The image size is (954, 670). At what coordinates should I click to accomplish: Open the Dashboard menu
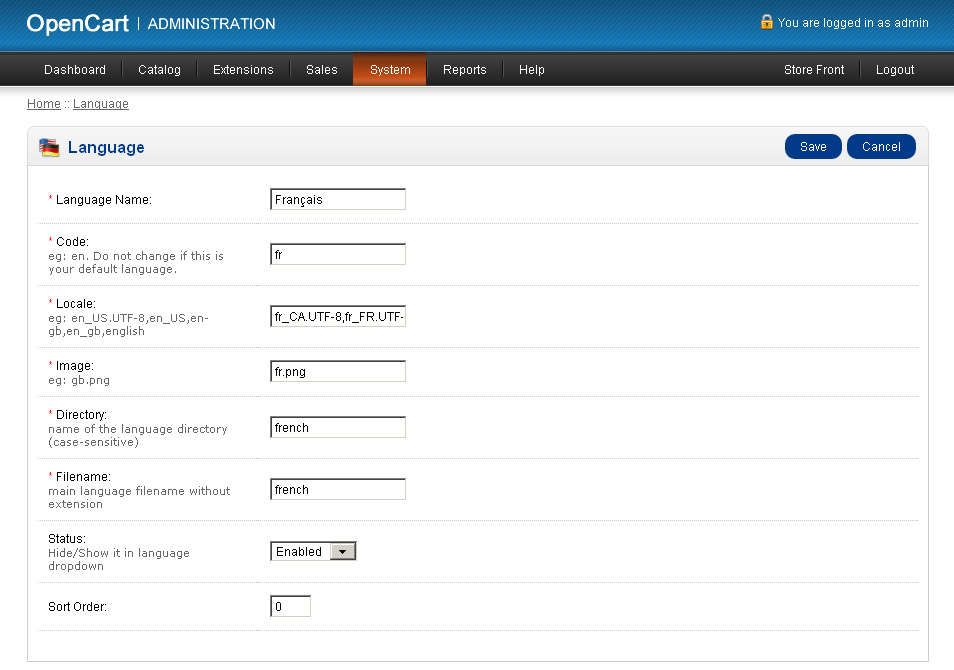pos(75,70)
